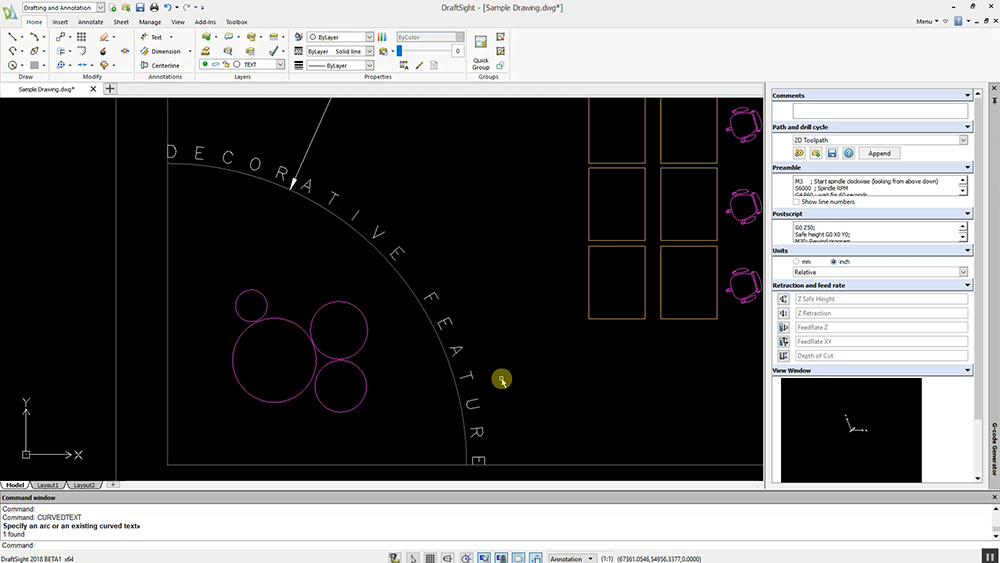Click the Z Safe Height input field
Viewport: 1000px width, 563px height.
tap(881, 299)
